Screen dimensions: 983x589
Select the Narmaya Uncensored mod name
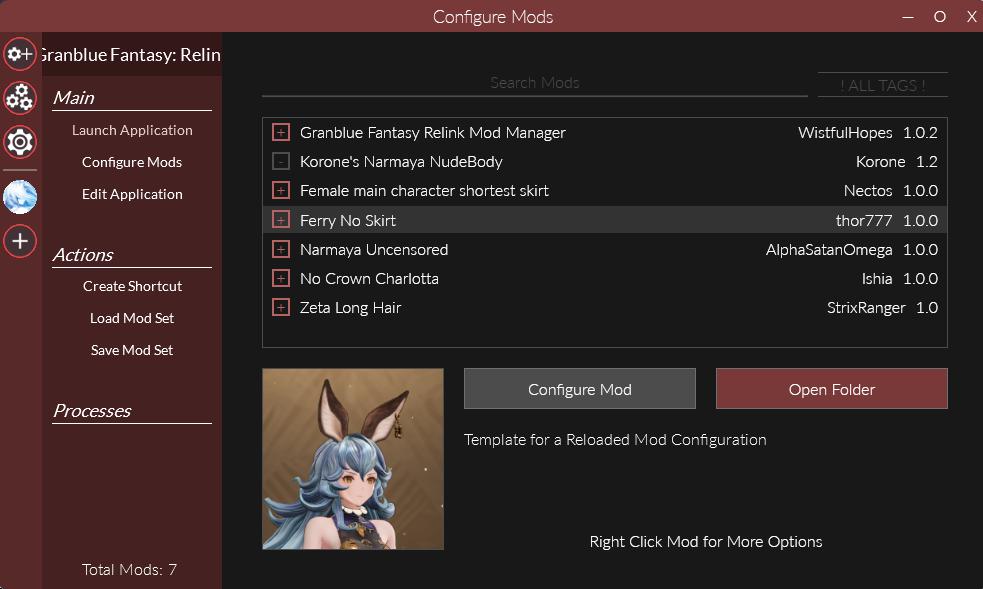coord(374,249)
